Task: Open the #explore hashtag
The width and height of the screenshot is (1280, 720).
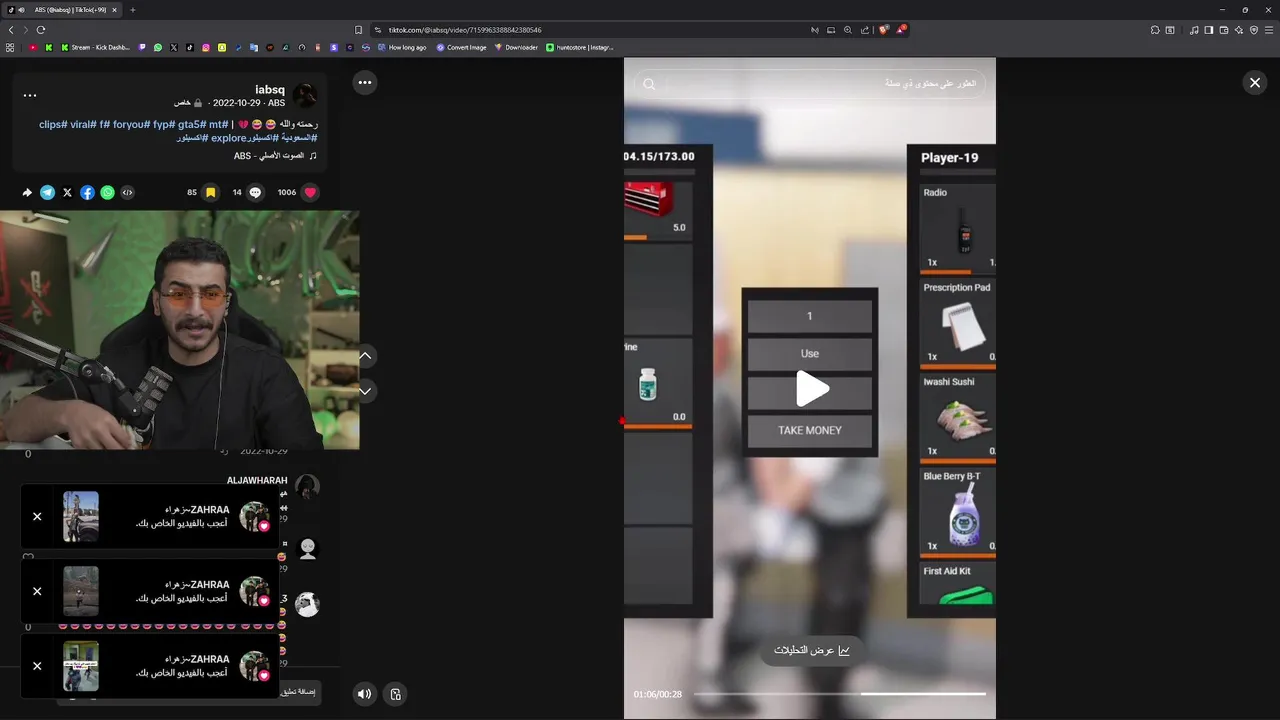Action: 229,138
